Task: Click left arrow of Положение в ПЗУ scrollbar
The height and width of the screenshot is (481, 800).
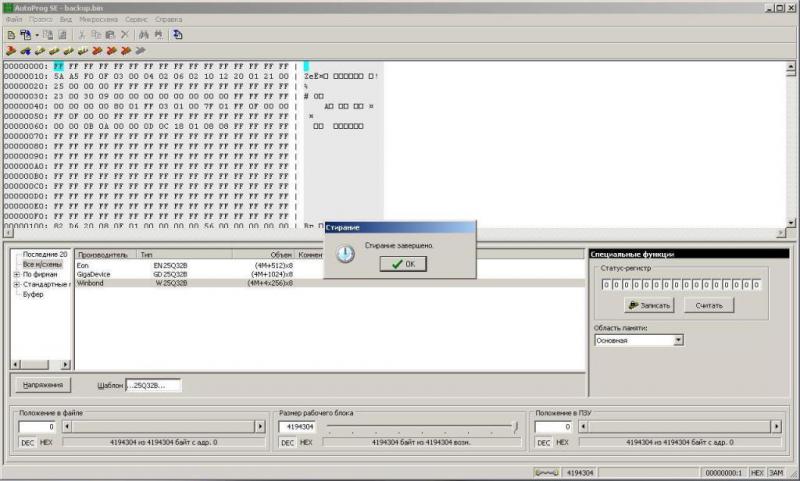Action: pyautogui.click(x=584, y=426)
